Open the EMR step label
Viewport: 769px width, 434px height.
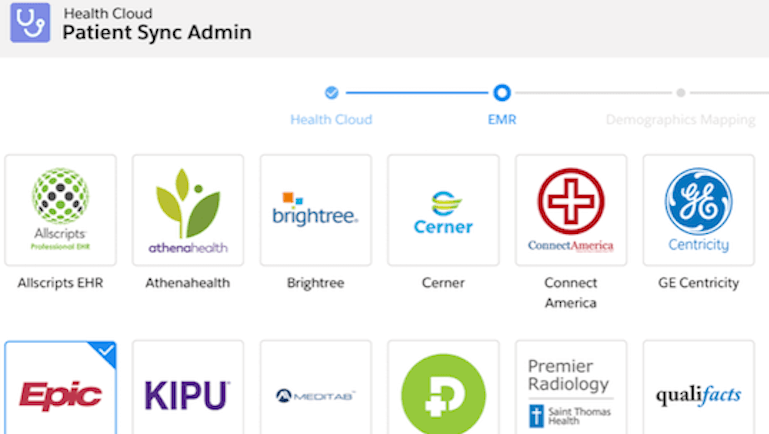(502, 120)
